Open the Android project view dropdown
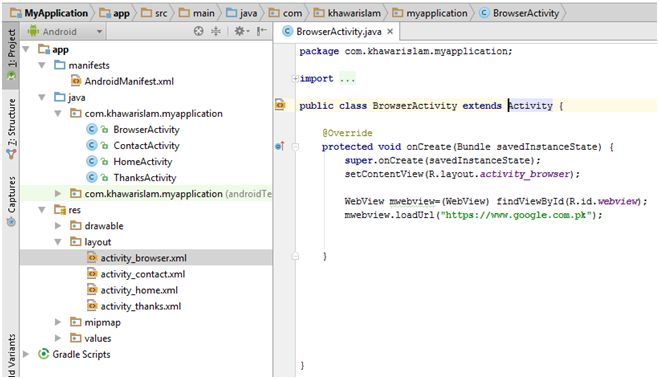The height and width of the screenshot is (379, 659). [65, 32]
